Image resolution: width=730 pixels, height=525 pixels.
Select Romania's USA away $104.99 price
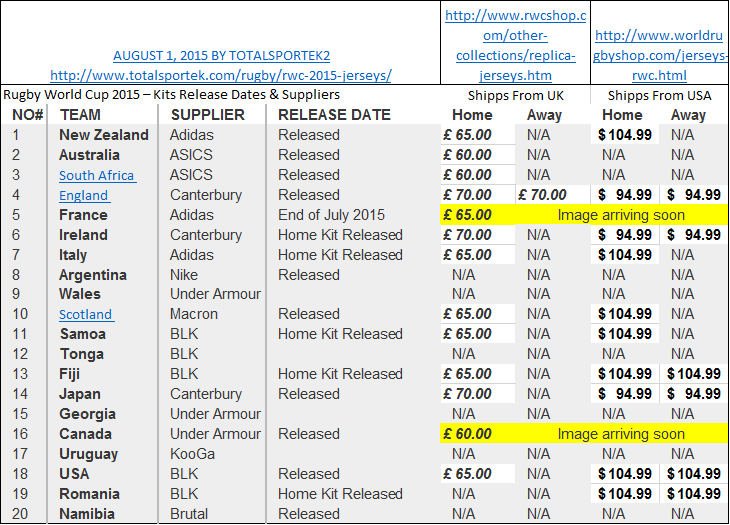pos(694,494)
